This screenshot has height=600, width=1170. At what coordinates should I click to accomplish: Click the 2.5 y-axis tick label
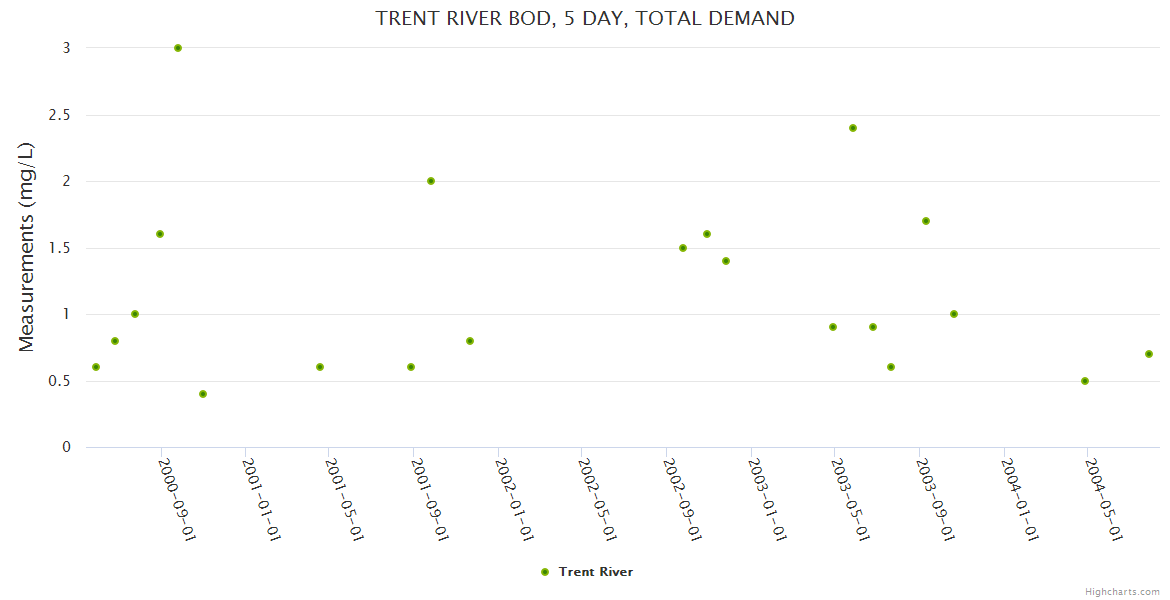[x=60, y=115]
